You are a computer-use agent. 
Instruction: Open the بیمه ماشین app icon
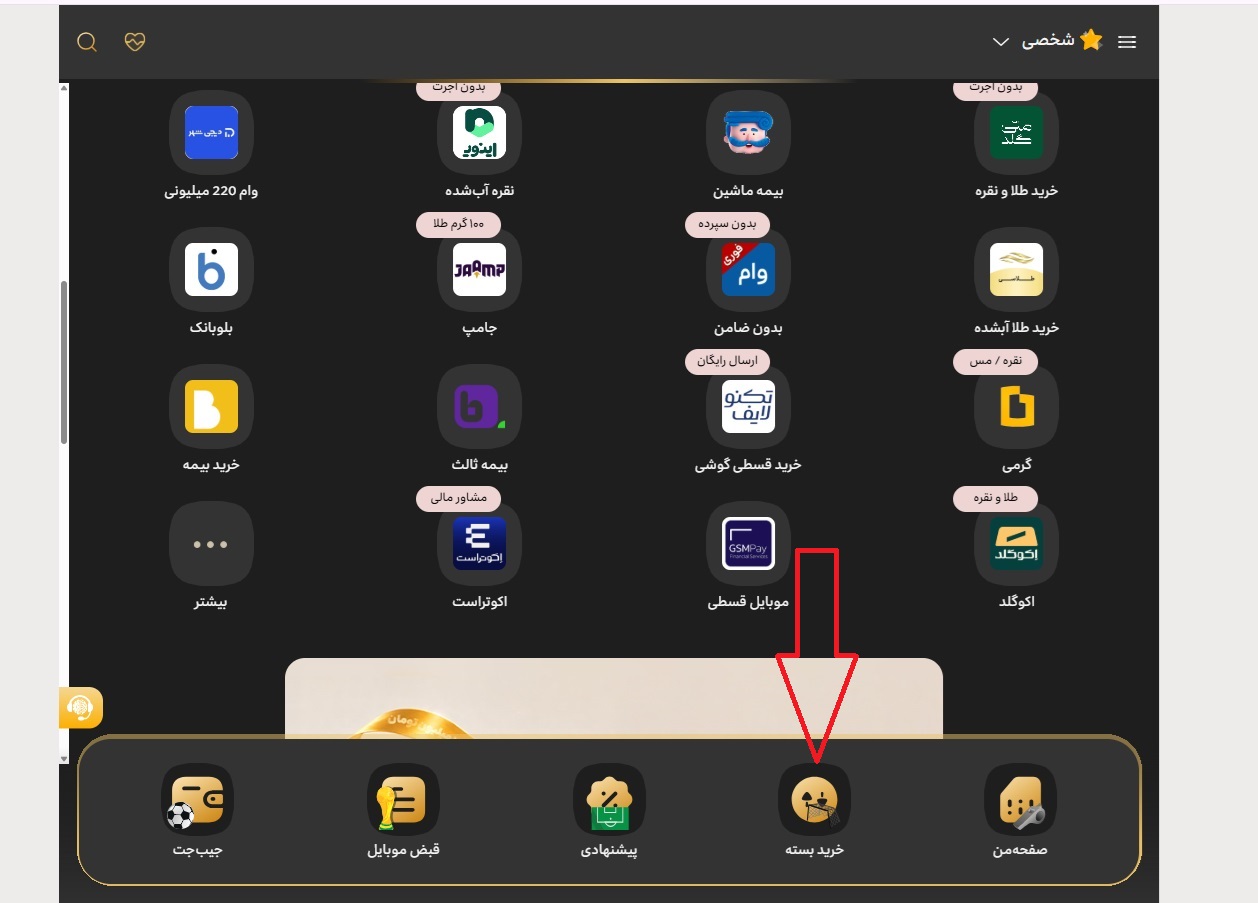748,132
